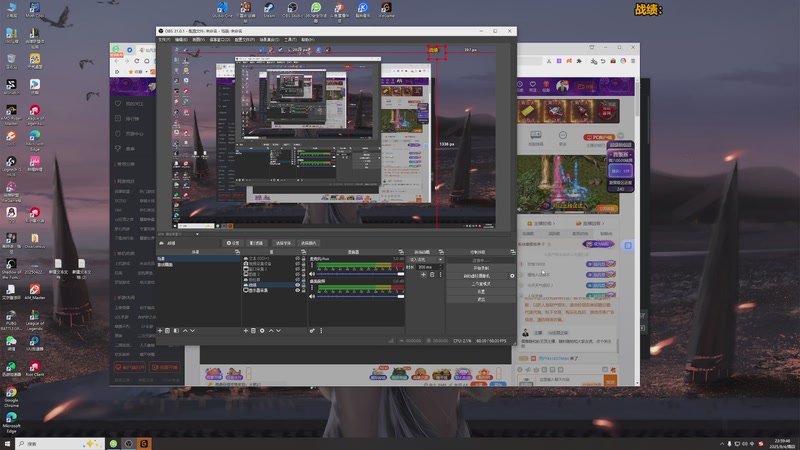Click 选择字体 in the source toolbar
The image size is (800, 450).
coord(283,243)
